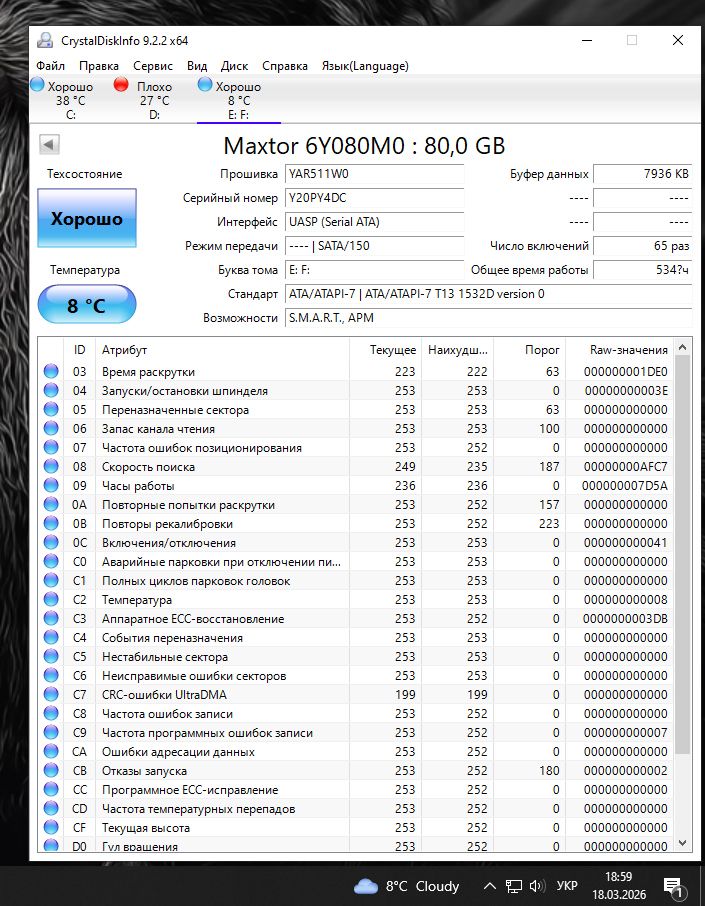
Task: Open the Правка menu
Action: pos(99,66)
